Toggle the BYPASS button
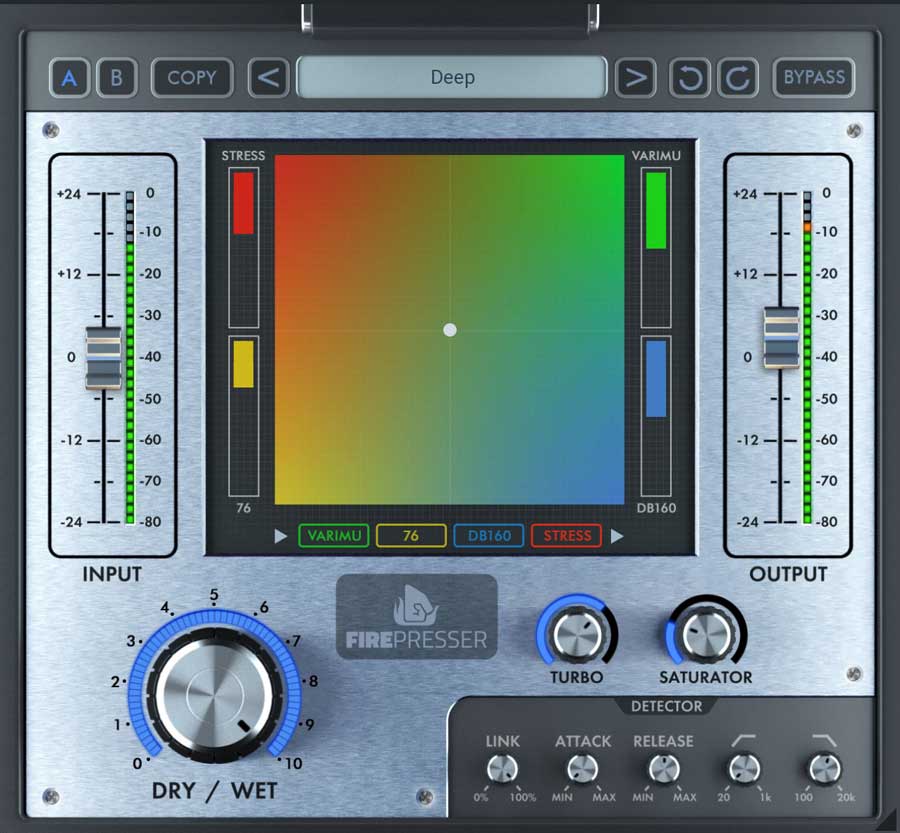Viewport: 900px width, 833px height. 814,78
